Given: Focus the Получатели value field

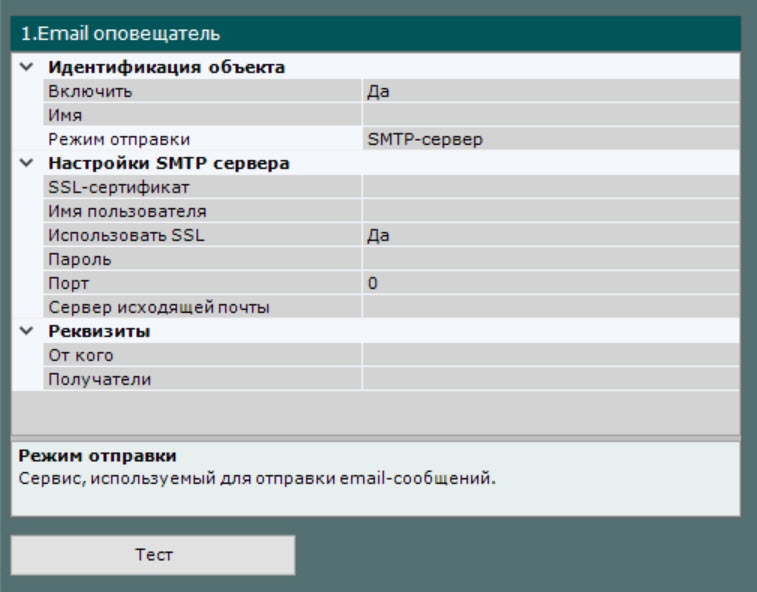Looking at the screenshot, I should click(550, 380).
